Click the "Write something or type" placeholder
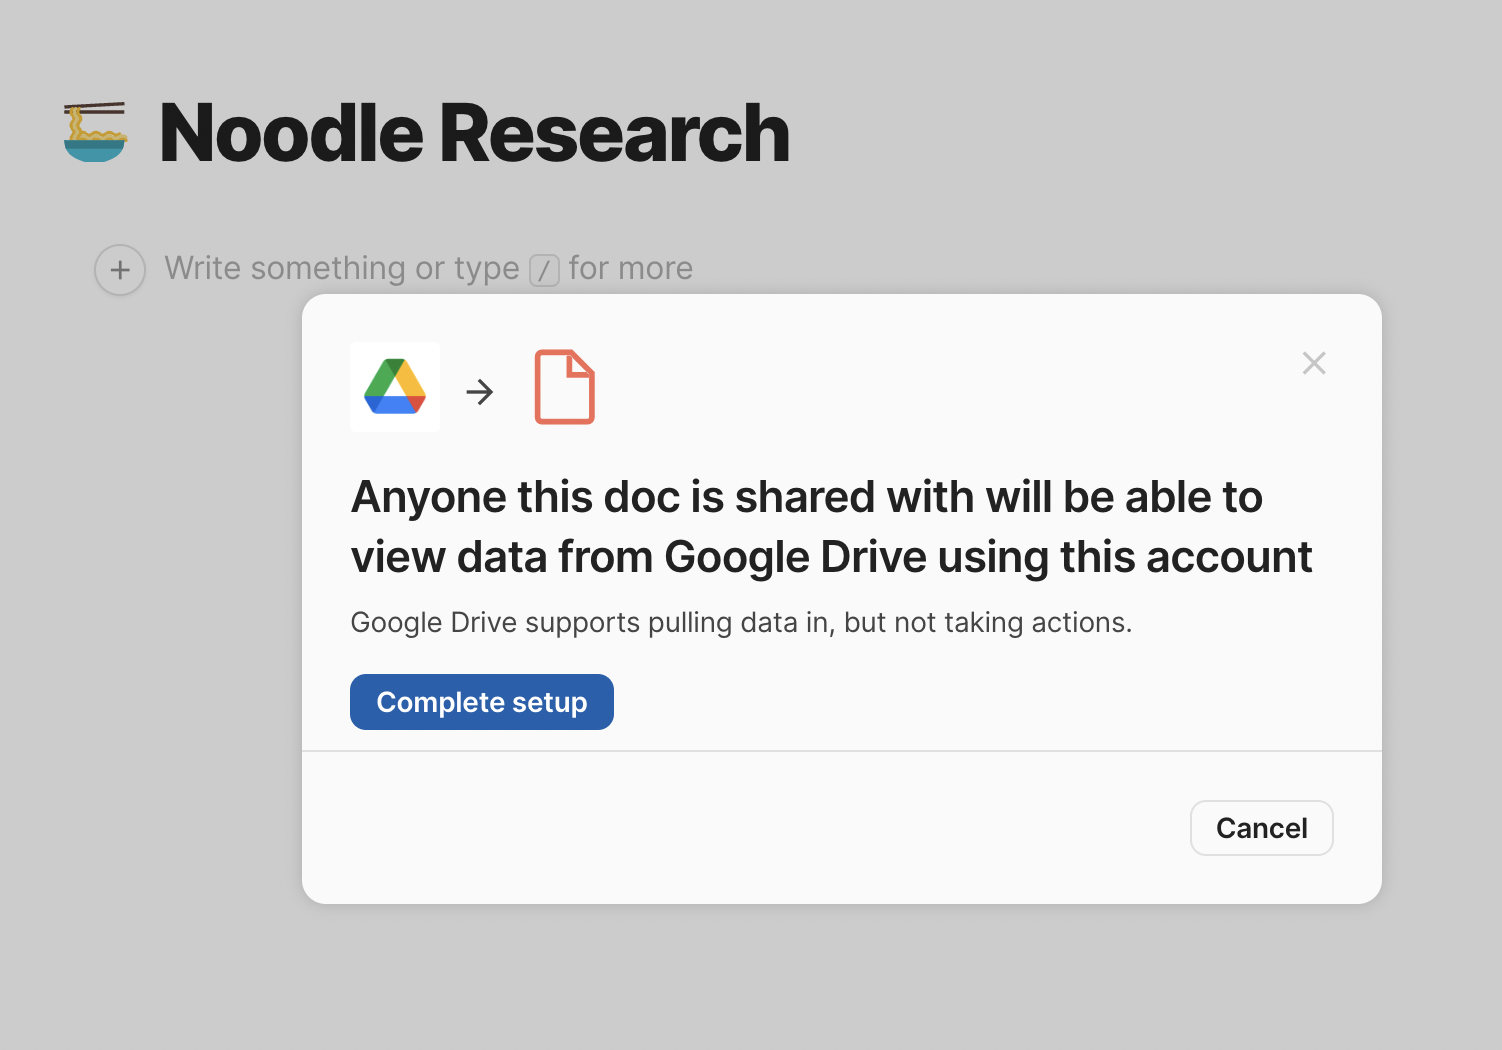 (x=342, y=269)
